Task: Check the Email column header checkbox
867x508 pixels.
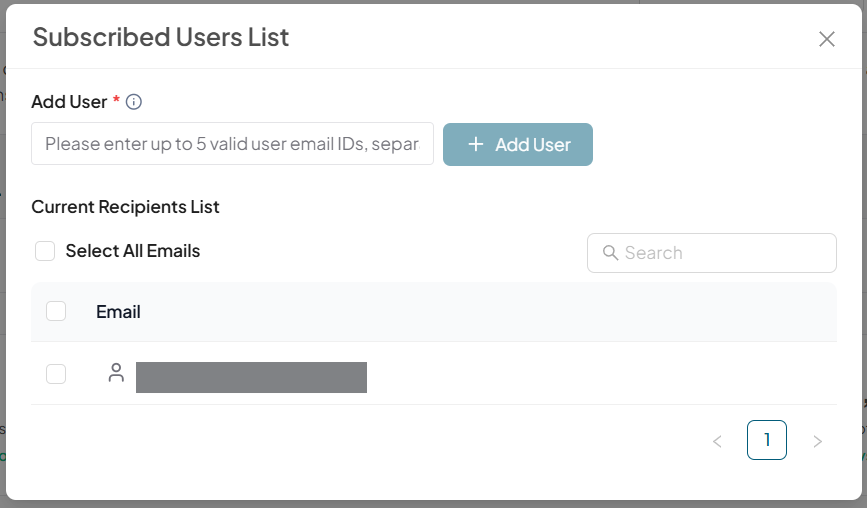Action: pyautogui.click(x=56, y=311)
